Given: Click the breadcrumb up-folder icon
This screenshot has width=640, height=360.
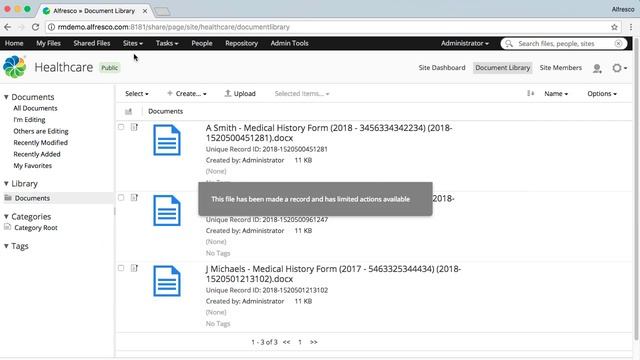Looking at the screenshot, I should click(129, 111).
